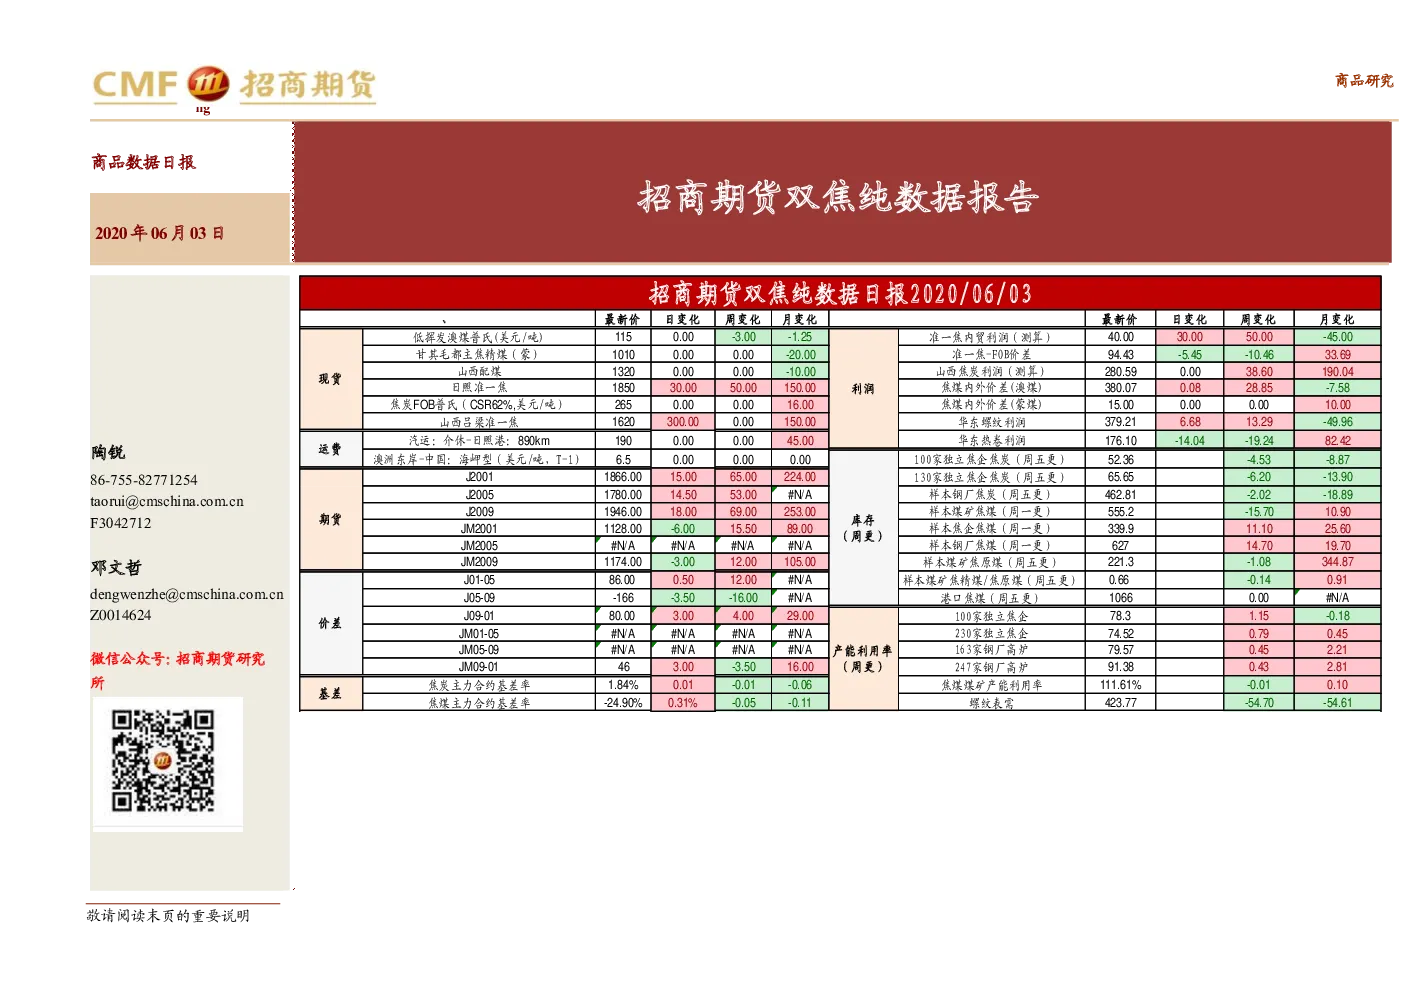Click the 焦煤主力合约基差率 row label
The image size is (1403, 992).
(x=480, y=703)
